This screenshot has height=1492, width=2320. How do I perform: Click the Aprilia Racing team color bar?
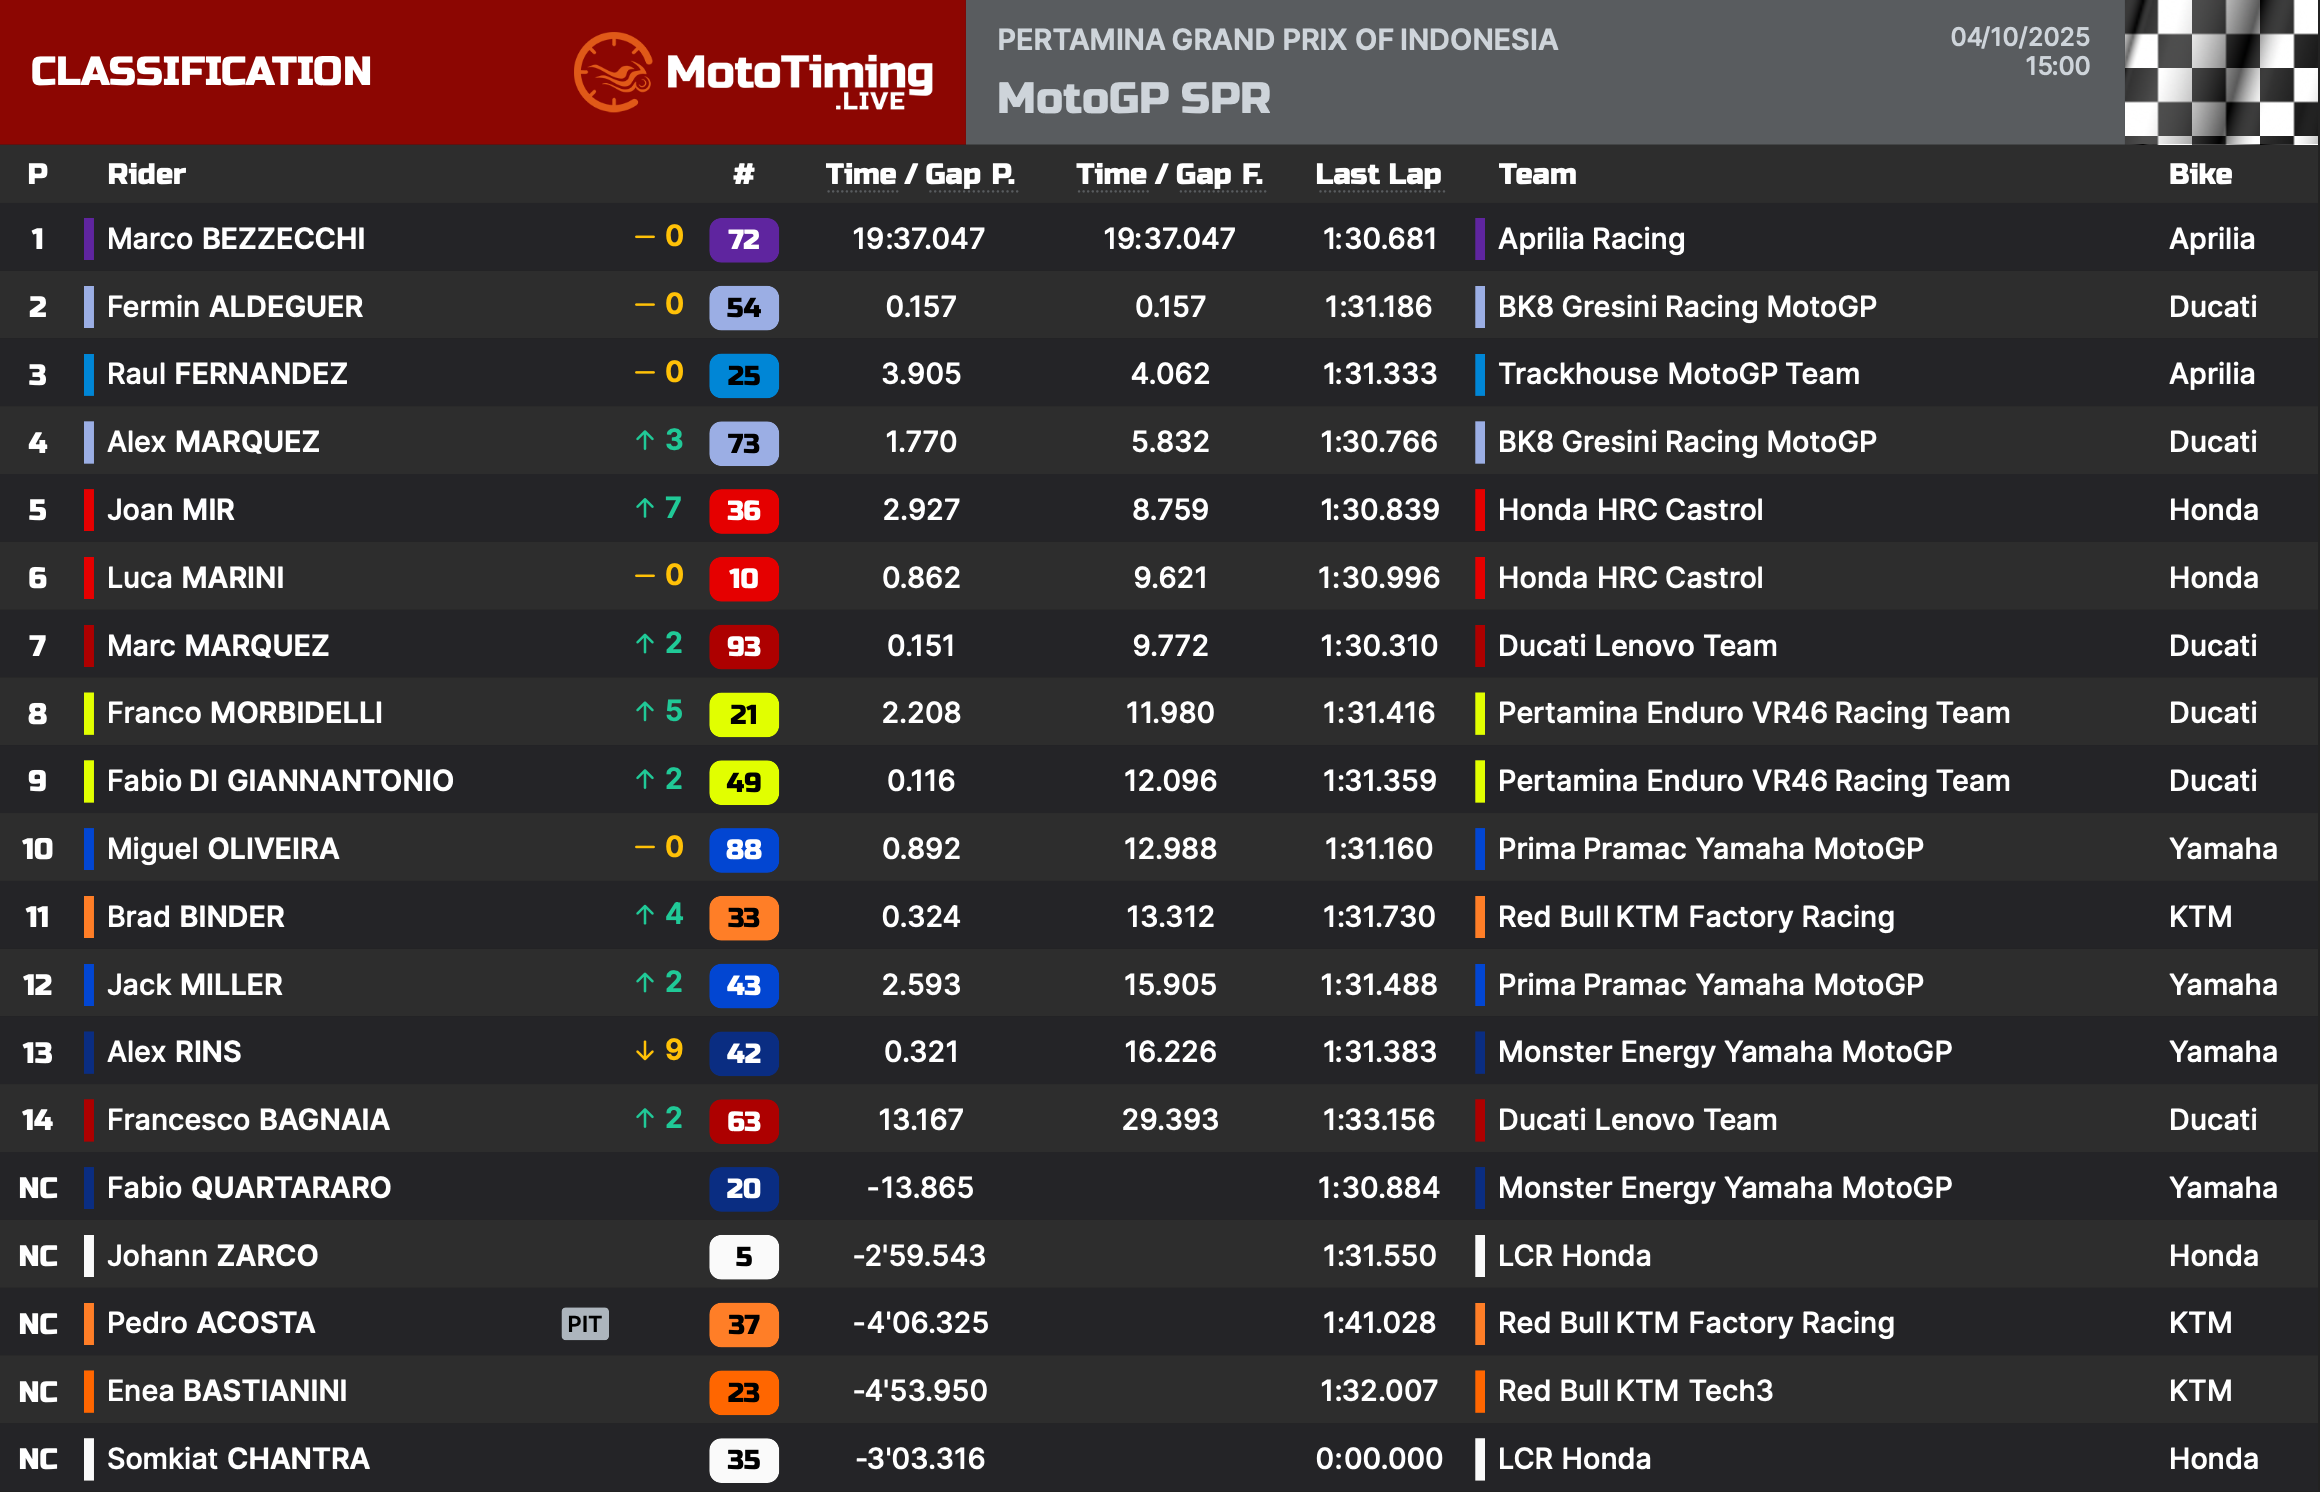[x=1480, y=239]
